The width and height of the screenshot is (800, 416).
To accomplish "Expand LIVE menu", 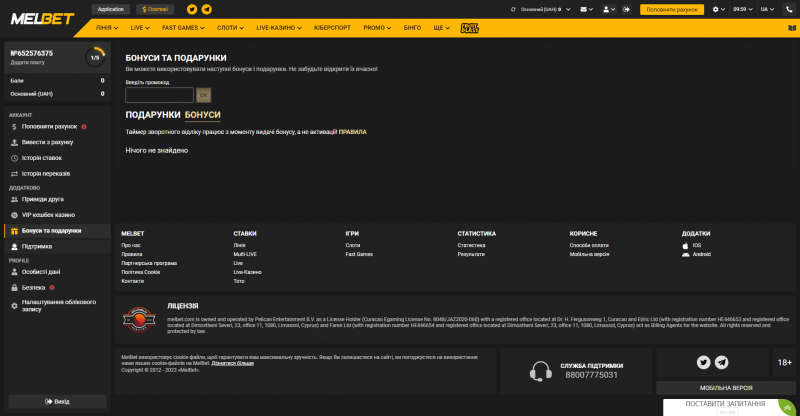I will [140, 28].
